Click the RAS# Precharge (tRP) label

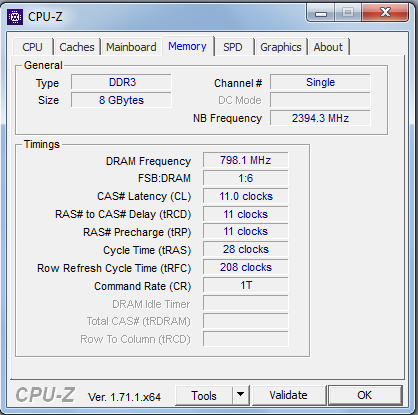click(x=137, y=232)
